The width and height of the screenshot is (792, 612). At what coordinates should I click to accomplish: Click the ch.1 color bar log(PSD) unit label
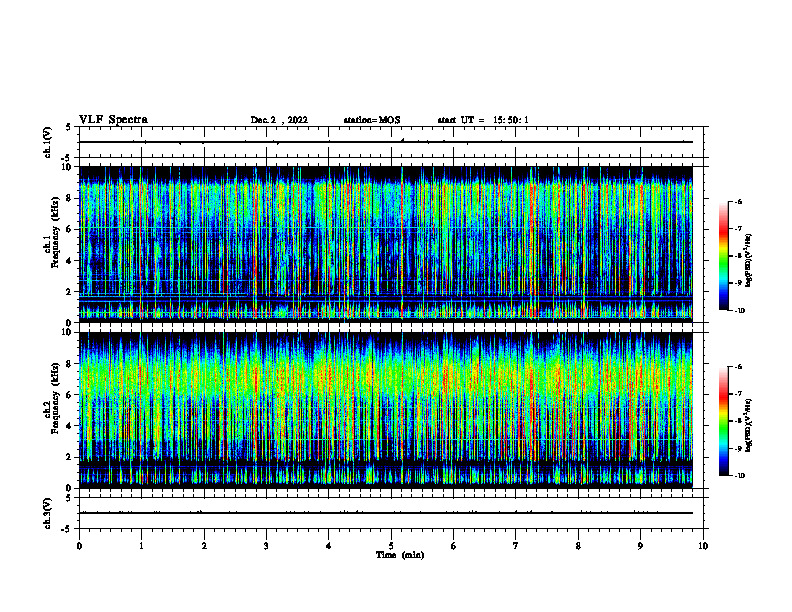point(749,260)
